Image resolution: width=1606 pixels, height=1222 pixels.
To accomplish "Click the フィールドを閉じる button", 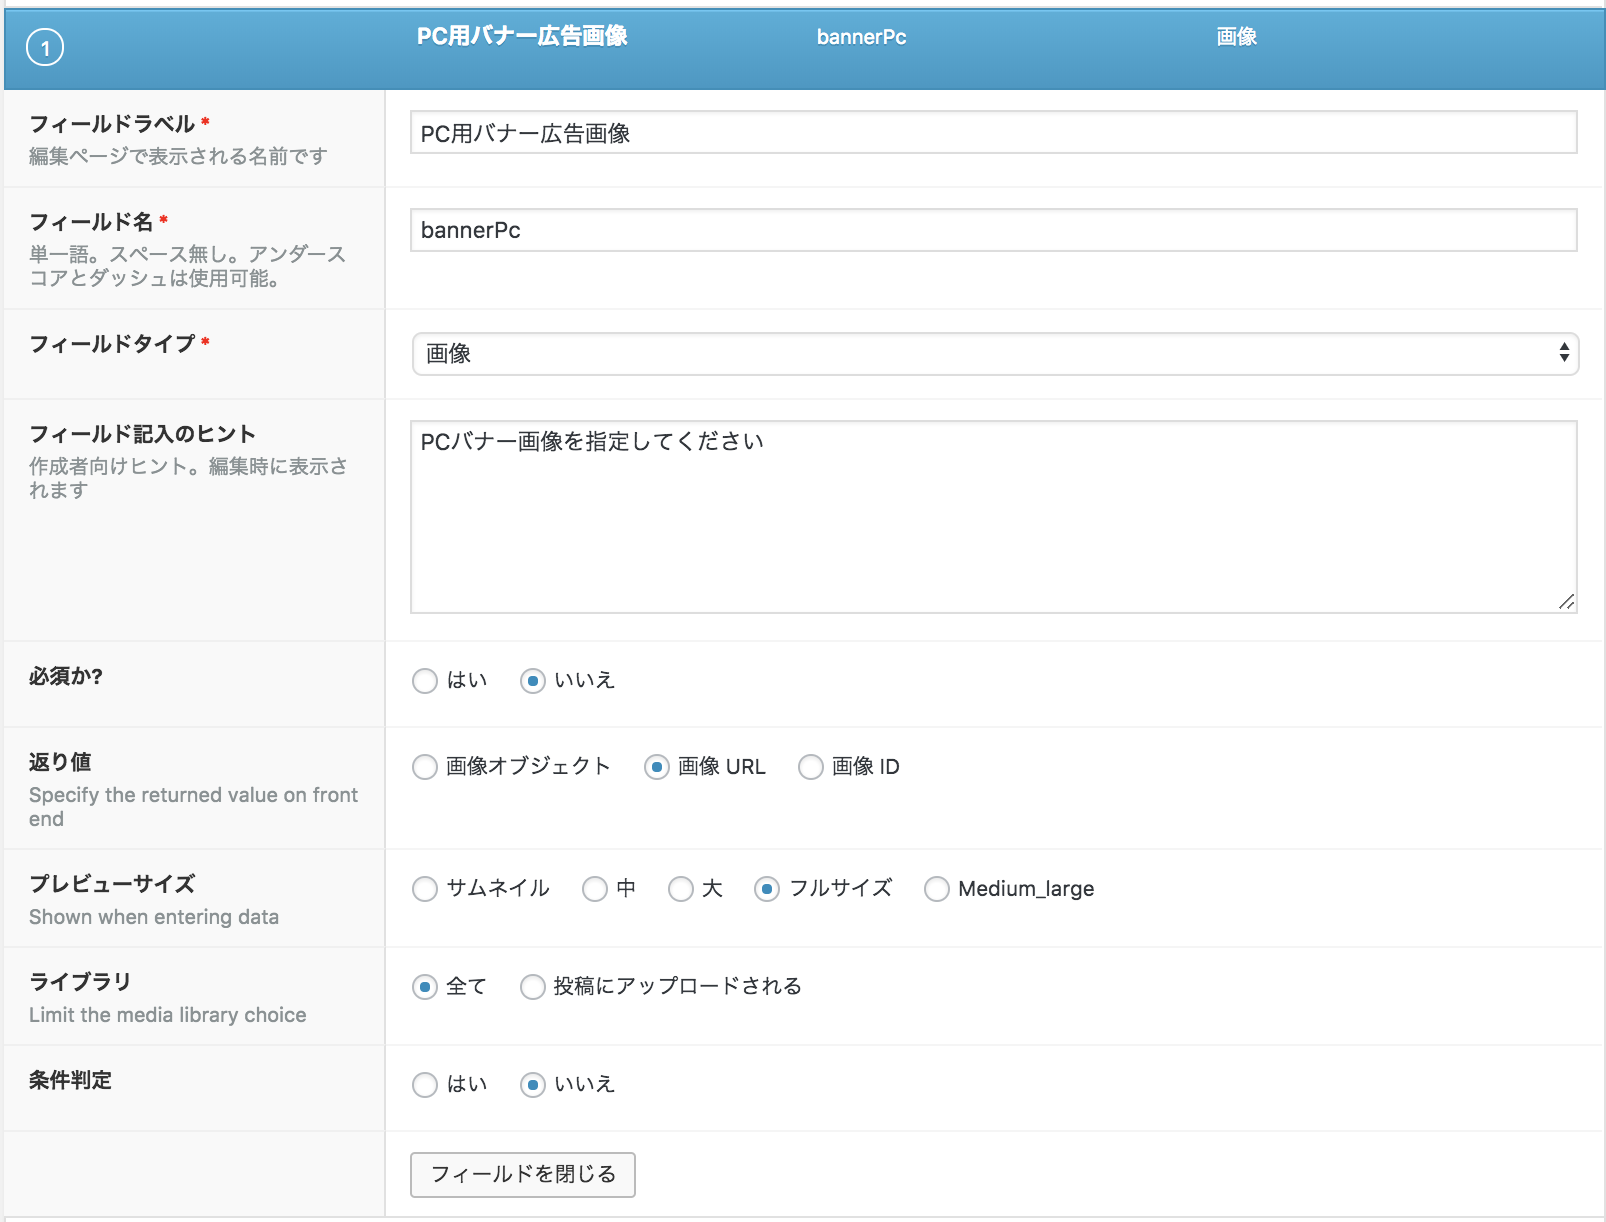I will 523,1175.
